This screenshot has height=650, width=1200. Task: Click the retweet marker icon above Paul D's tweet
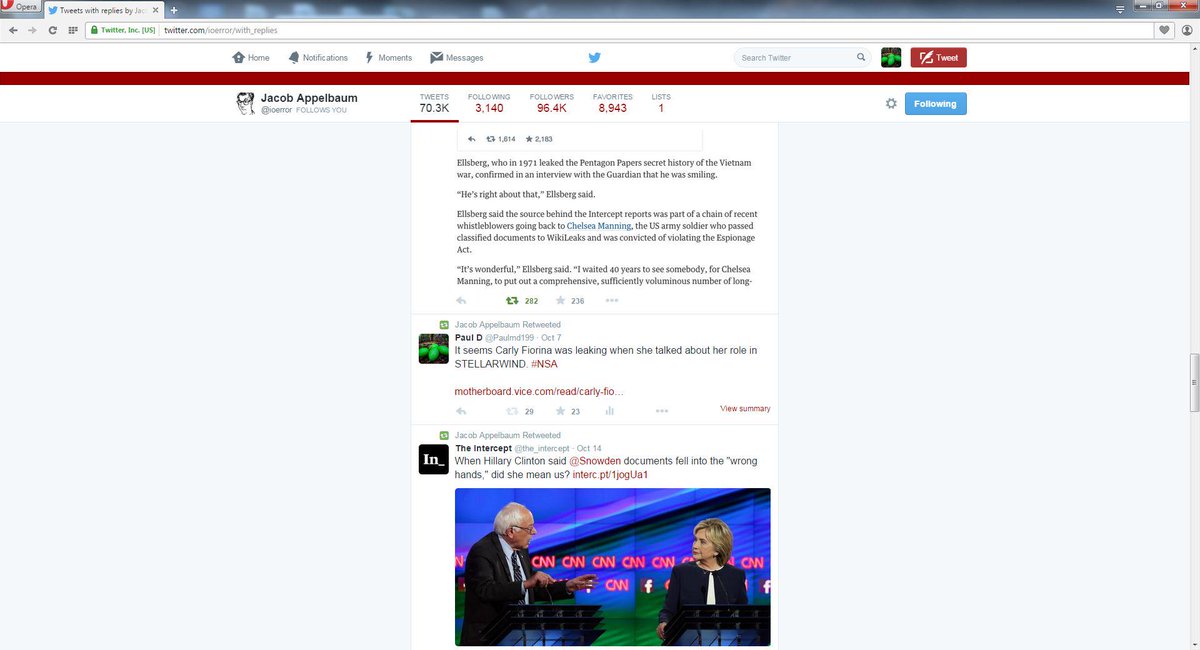[x=444, y=325]
